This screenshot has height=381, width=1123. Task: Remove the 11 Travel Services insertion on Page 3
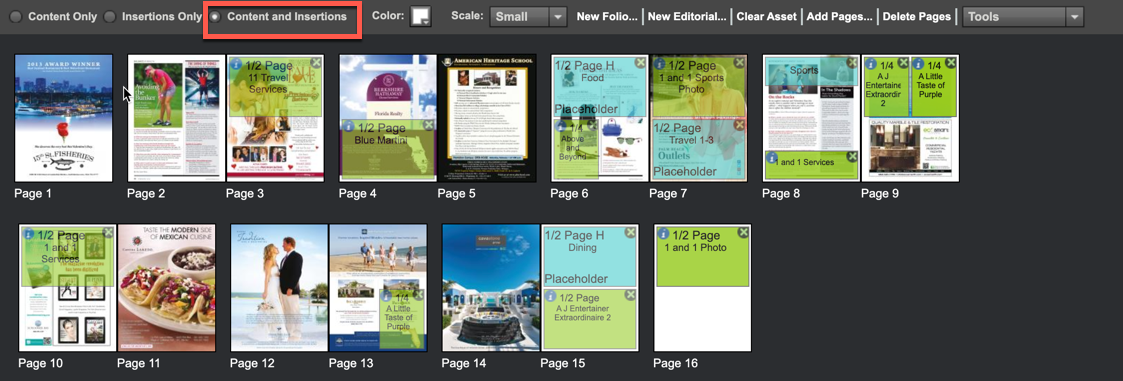(x=317, y=63)
